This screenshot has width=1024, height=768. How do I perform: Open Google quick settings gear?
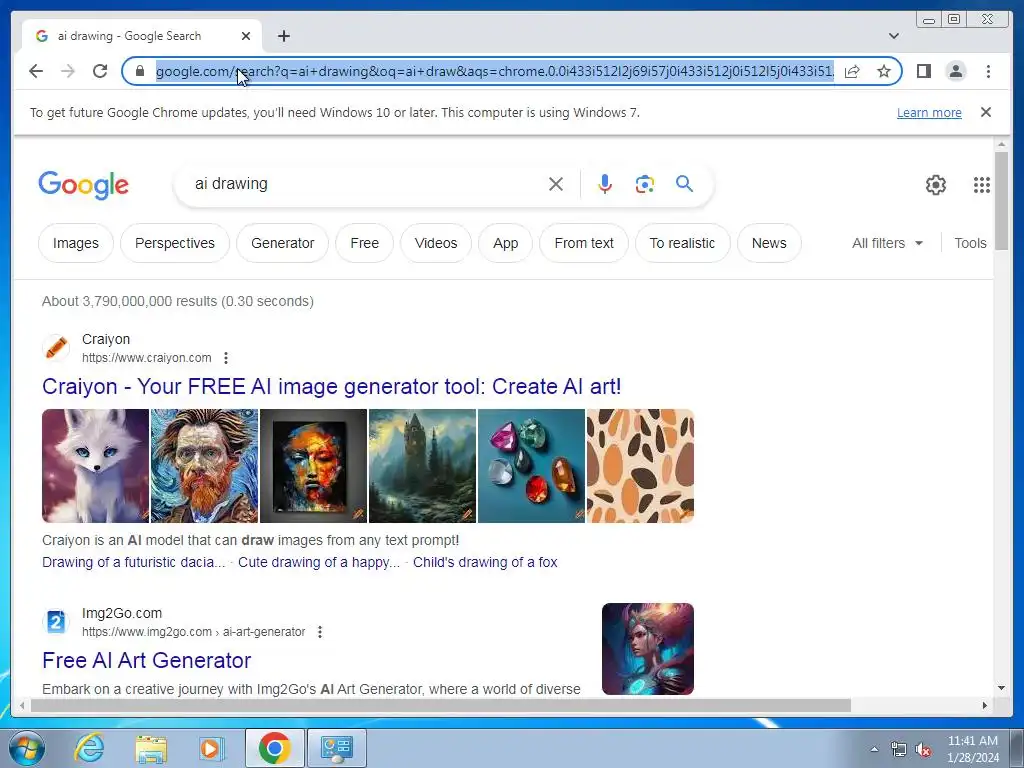936,185
